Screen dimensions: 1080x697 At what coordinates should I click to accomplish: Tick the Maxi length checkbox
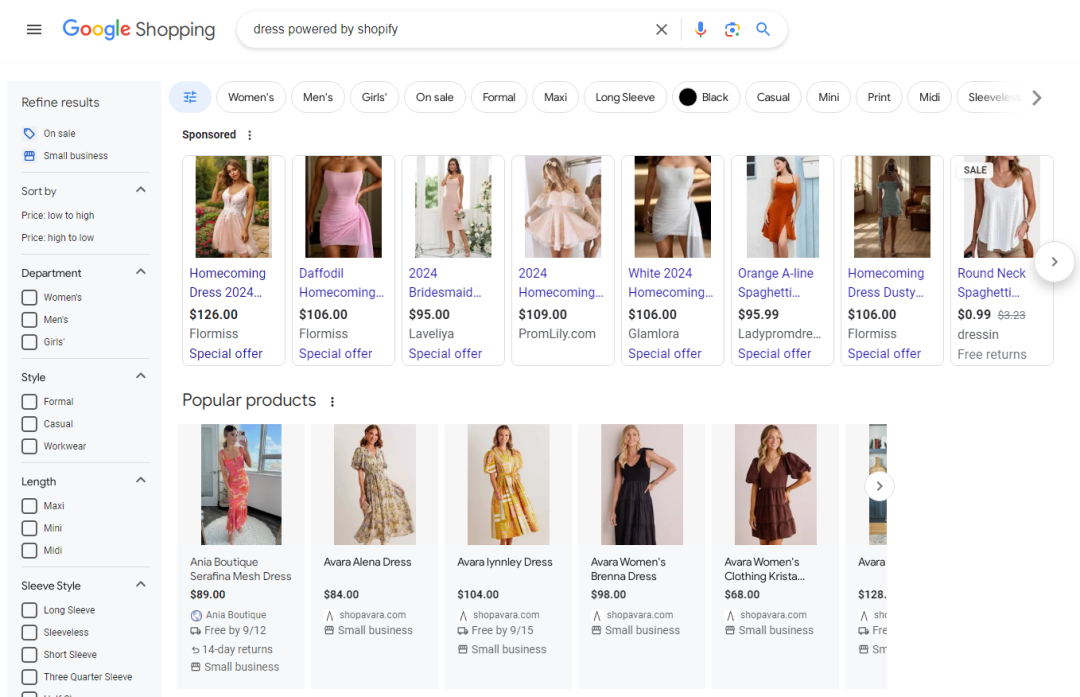30,506
